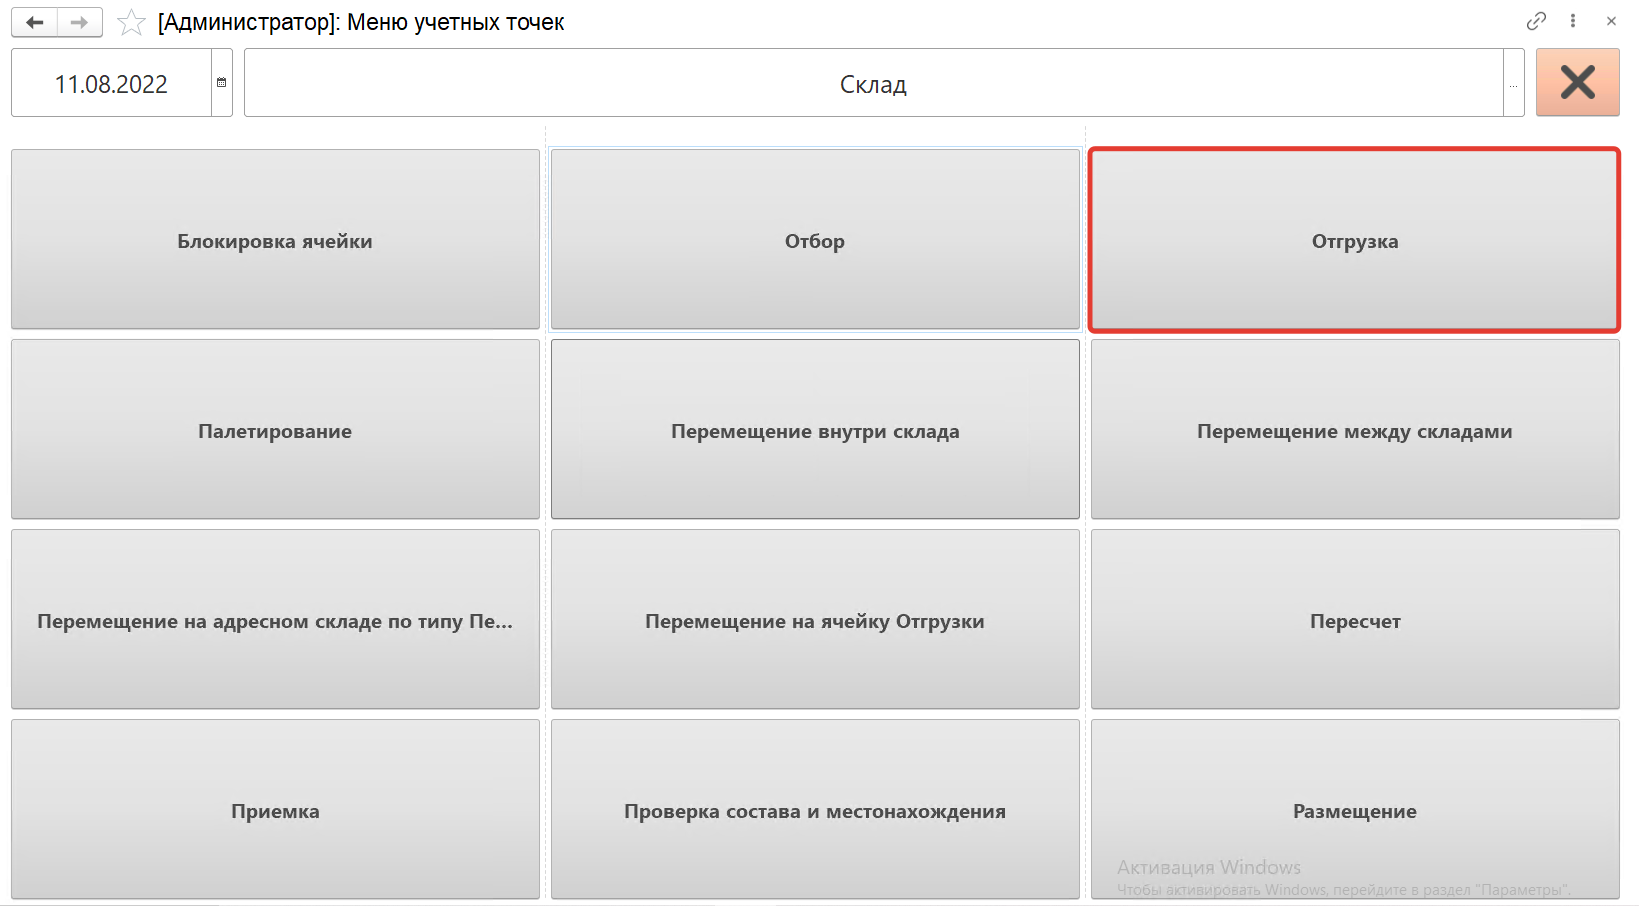Open the calendar date picker icon
Screen dimensions: 1639x906
[222, 83]
